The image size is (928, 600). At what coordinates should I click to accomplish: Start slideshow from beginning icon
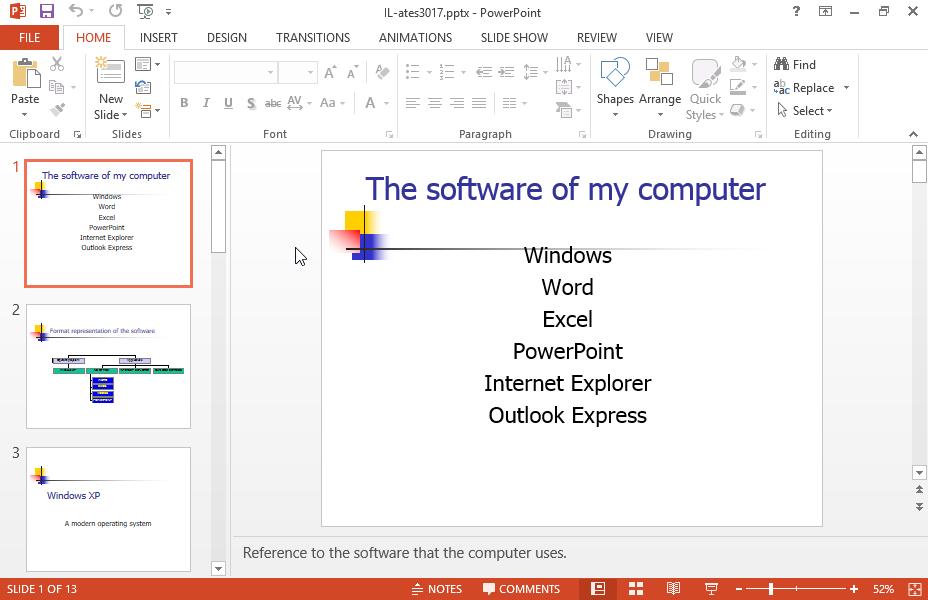tap(145, 11)
